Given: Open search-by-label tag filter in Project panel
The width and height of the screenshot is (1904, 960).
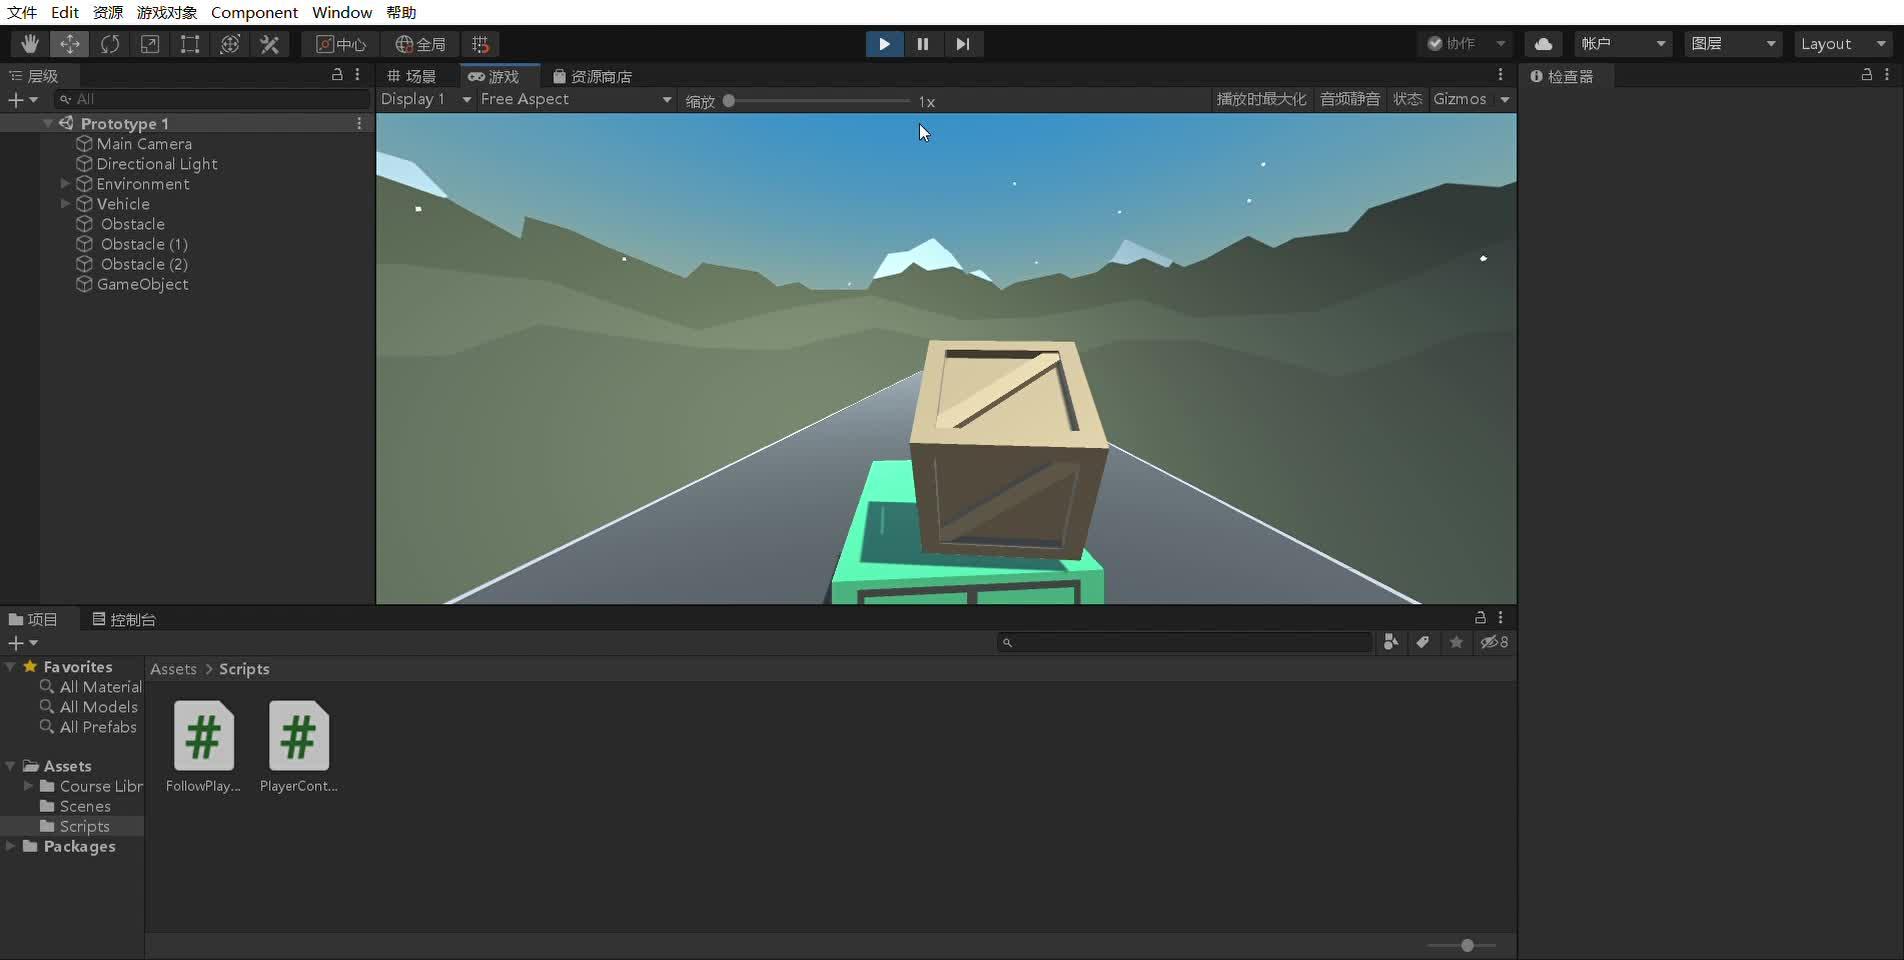Looking at the screenshot, I should click(x=1422, y=643).
